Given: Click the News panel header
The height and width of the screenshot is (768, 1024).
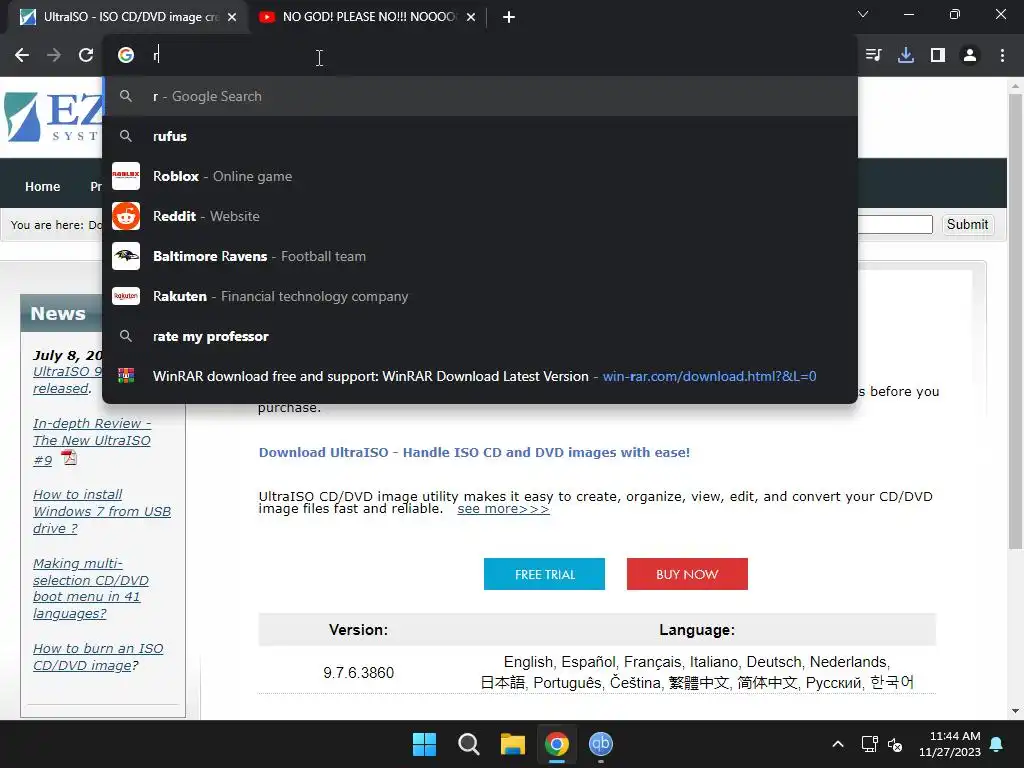Looking at the screenshot, I should [x=61, y=313].
